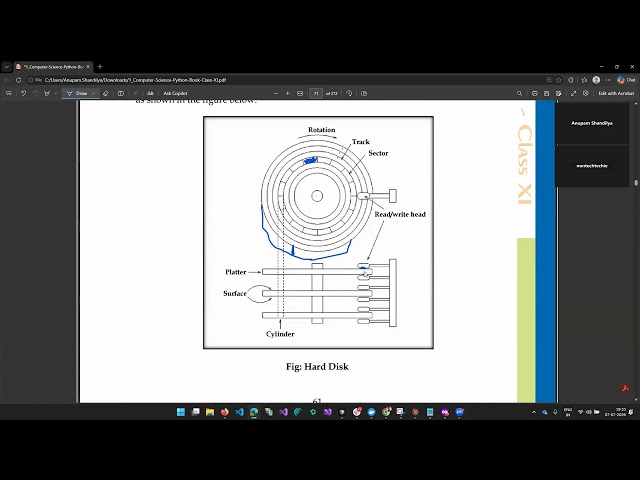
Task: Select the Erase tool
Action: point(106,93)
